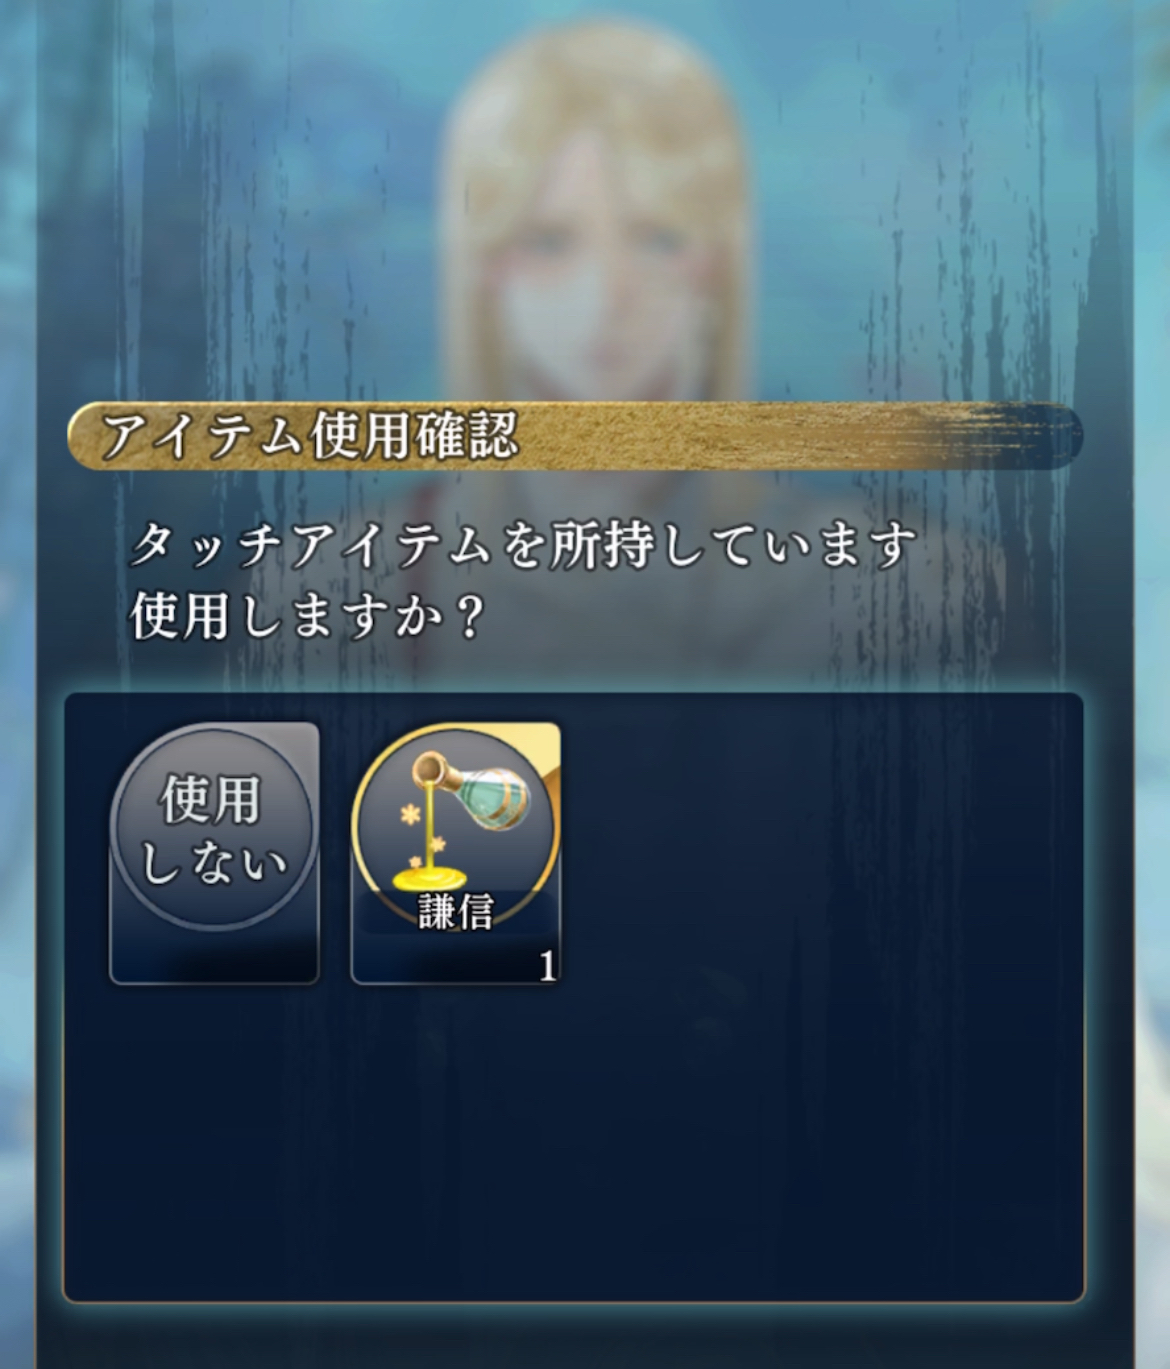
Task: Click the gold puddle in potion icon
Action: click(x=432, y=877)
